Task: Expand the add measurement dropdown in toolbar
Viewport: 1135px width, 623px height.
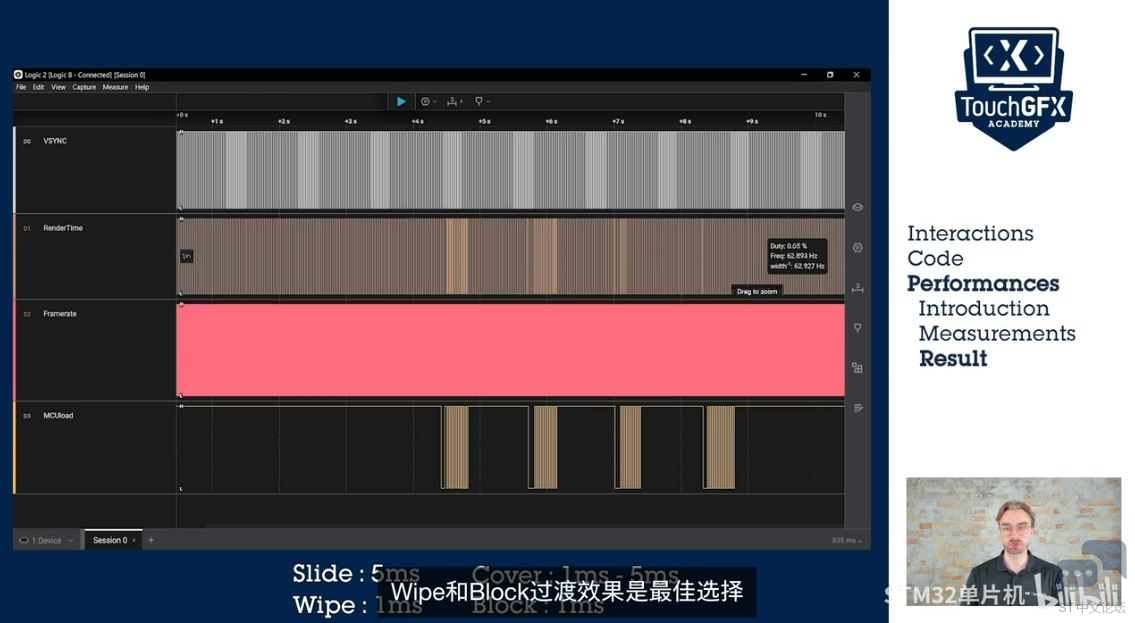Action: tap(455, 101)
